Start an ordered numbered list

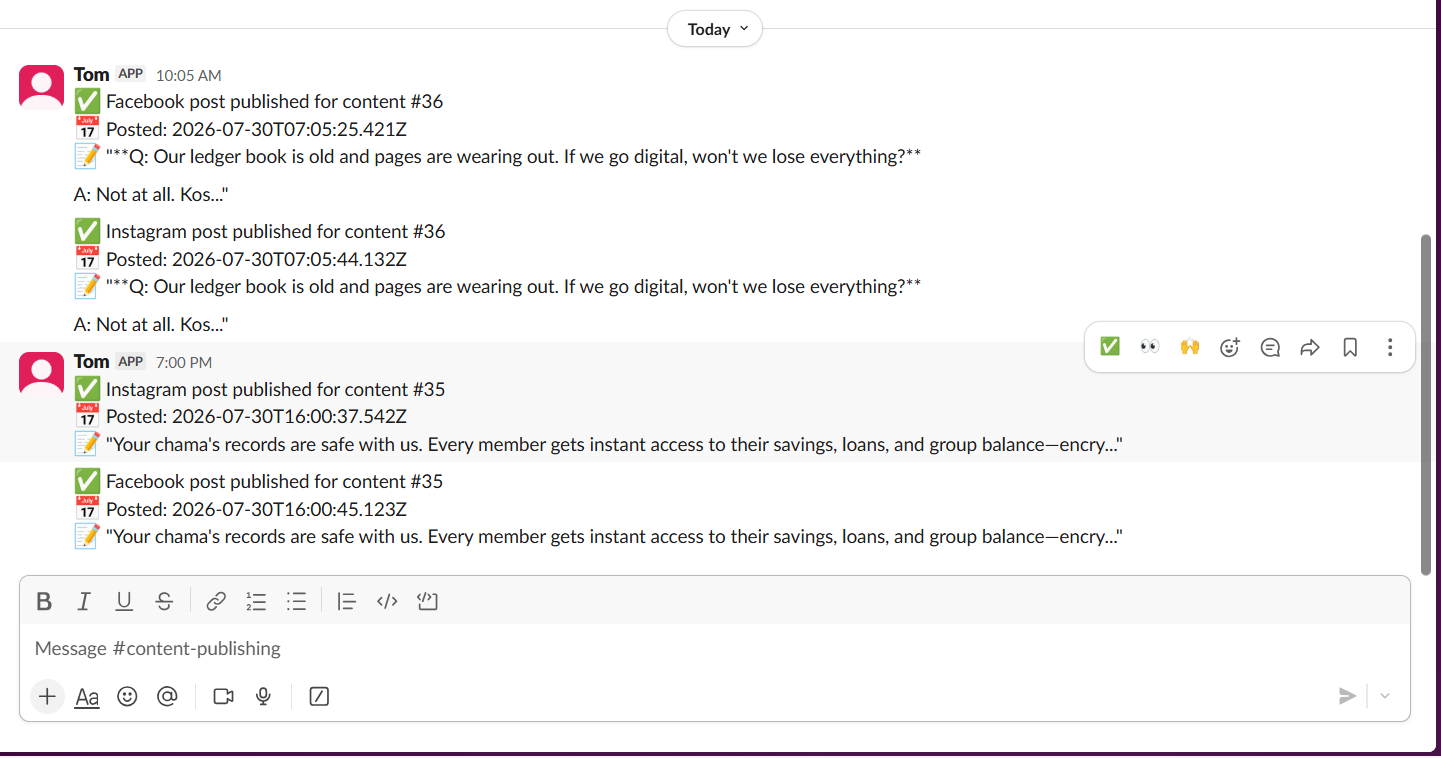click(256, 601)
